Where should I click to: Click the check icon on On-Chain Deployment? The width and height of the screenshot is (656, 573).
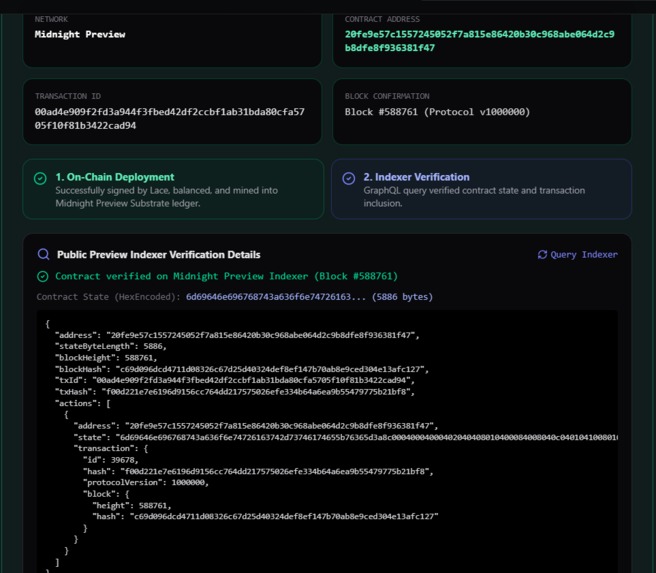[40, 179]
